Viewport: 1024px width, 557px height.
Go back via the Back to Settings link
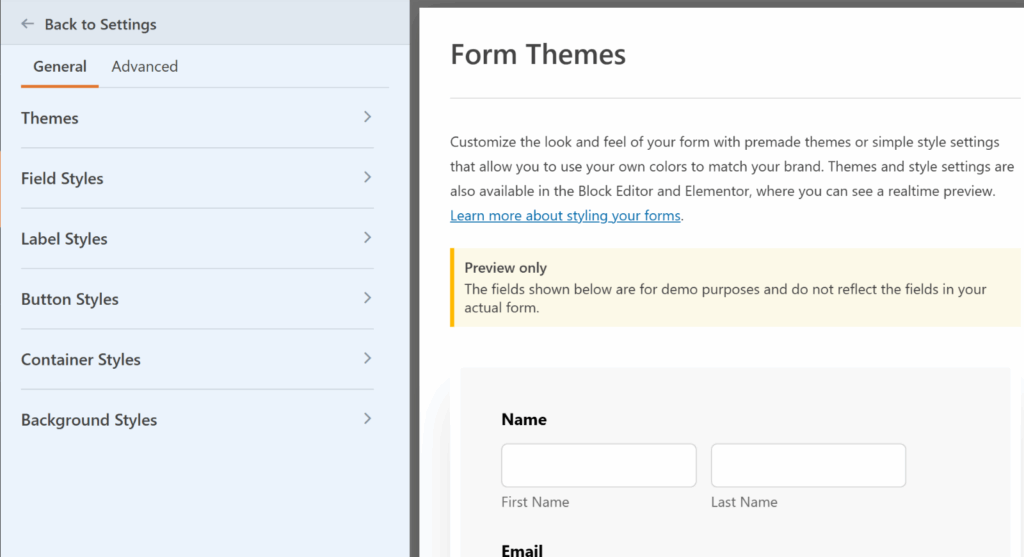coord(100,24)
